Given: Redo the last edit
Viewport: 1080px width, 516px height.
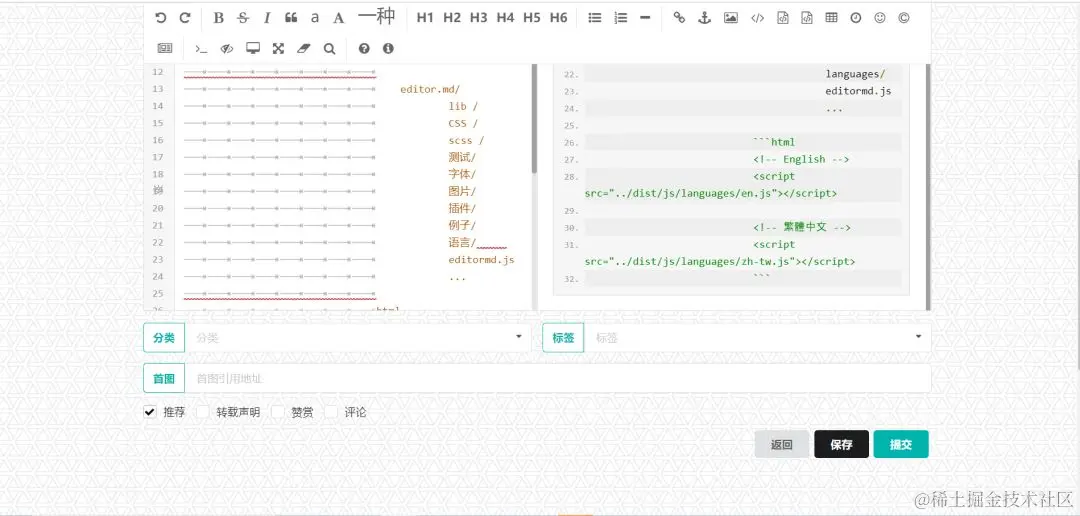Looking at the screenshot, I should [x=185, y=18].
